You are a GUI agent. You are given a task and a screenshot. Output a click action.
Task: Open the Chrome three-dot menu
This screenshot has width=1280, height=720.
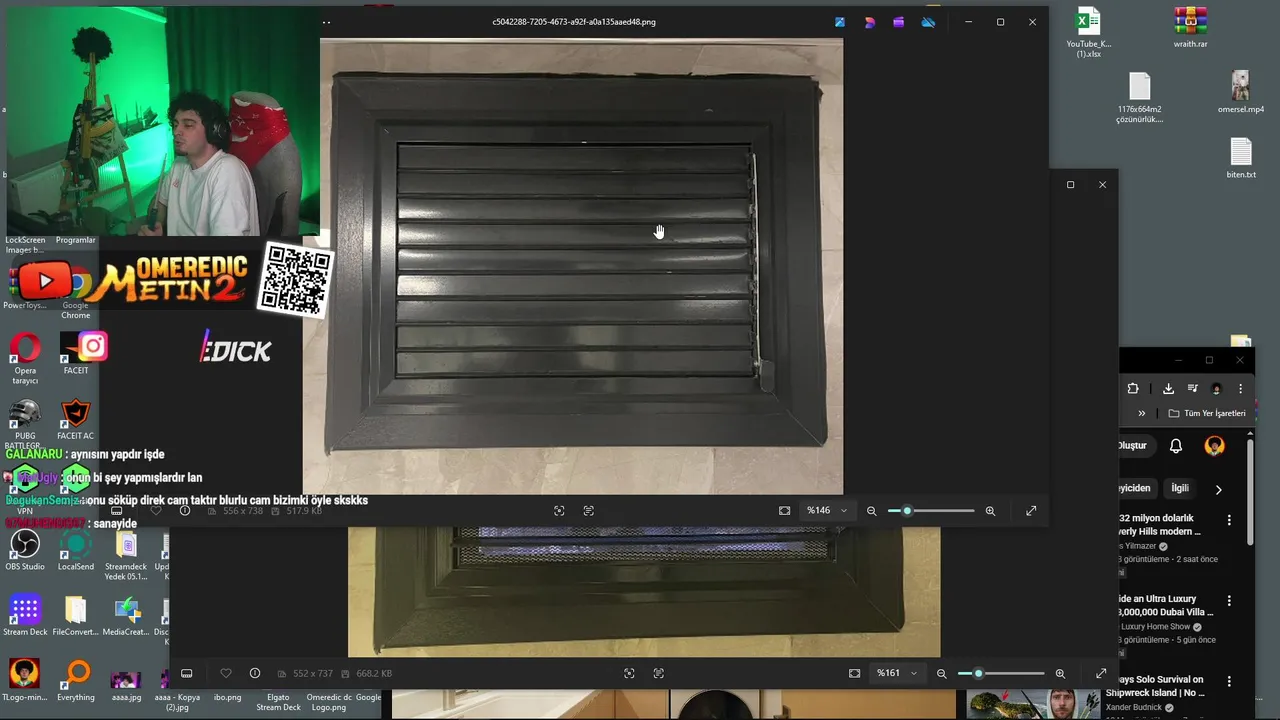[x=1240, y=388]
